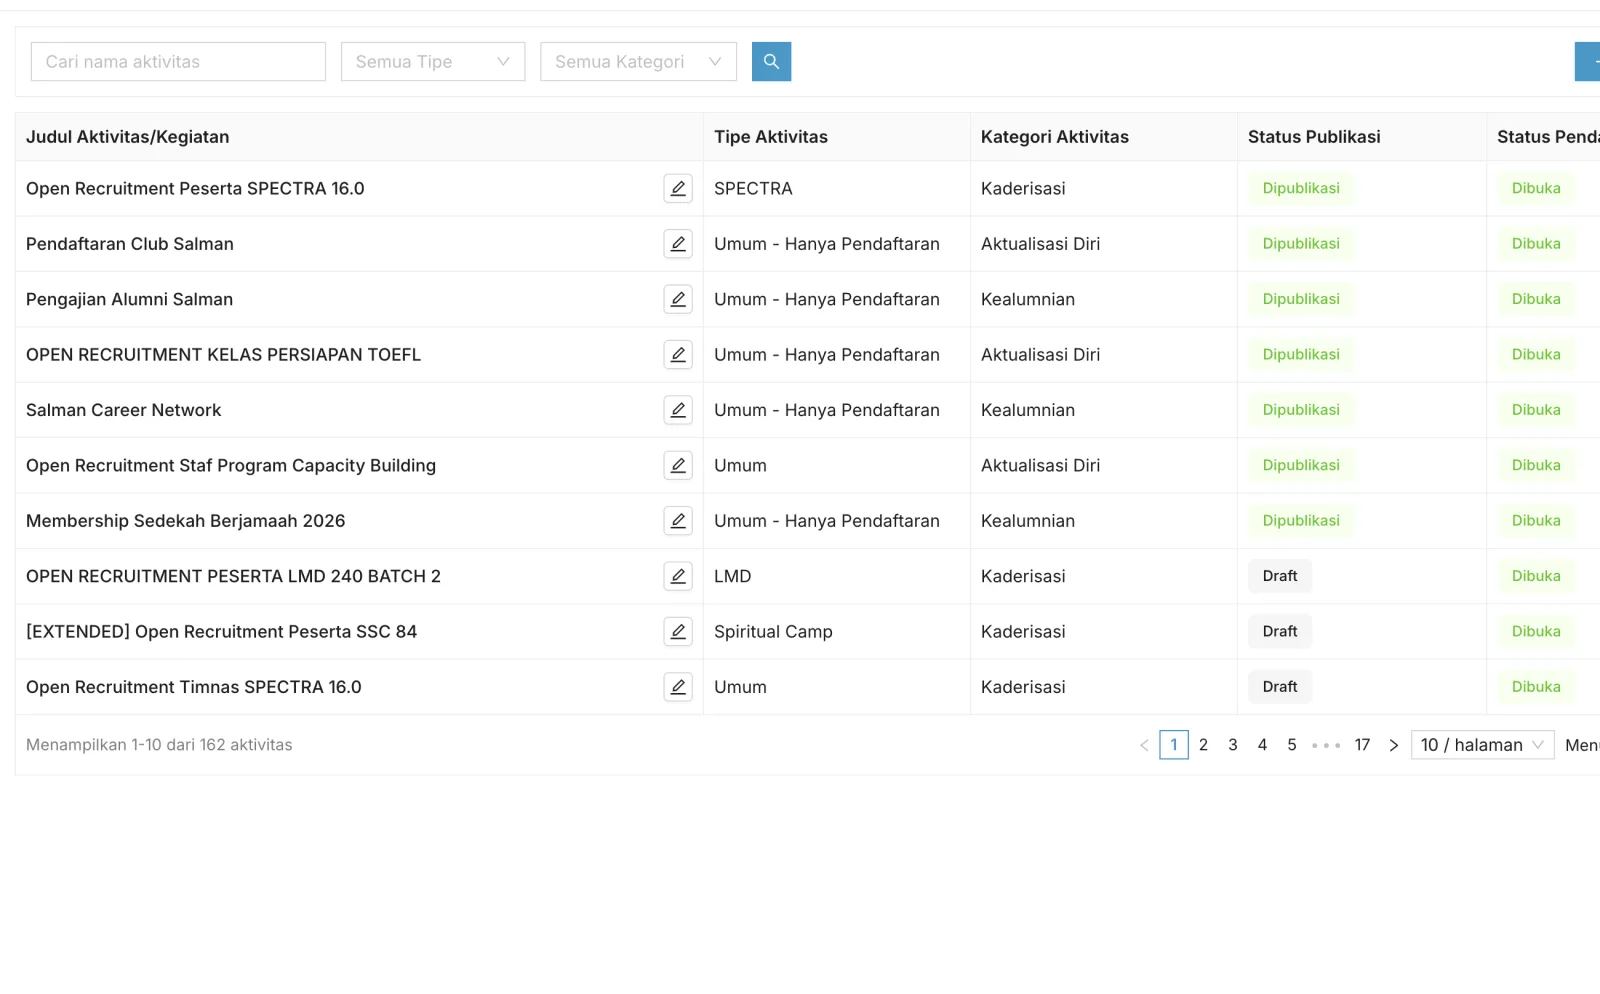The image size is (1600, 994).
Task: Open edit for Pengajian Alumni Salman
Action: point(678,299)
